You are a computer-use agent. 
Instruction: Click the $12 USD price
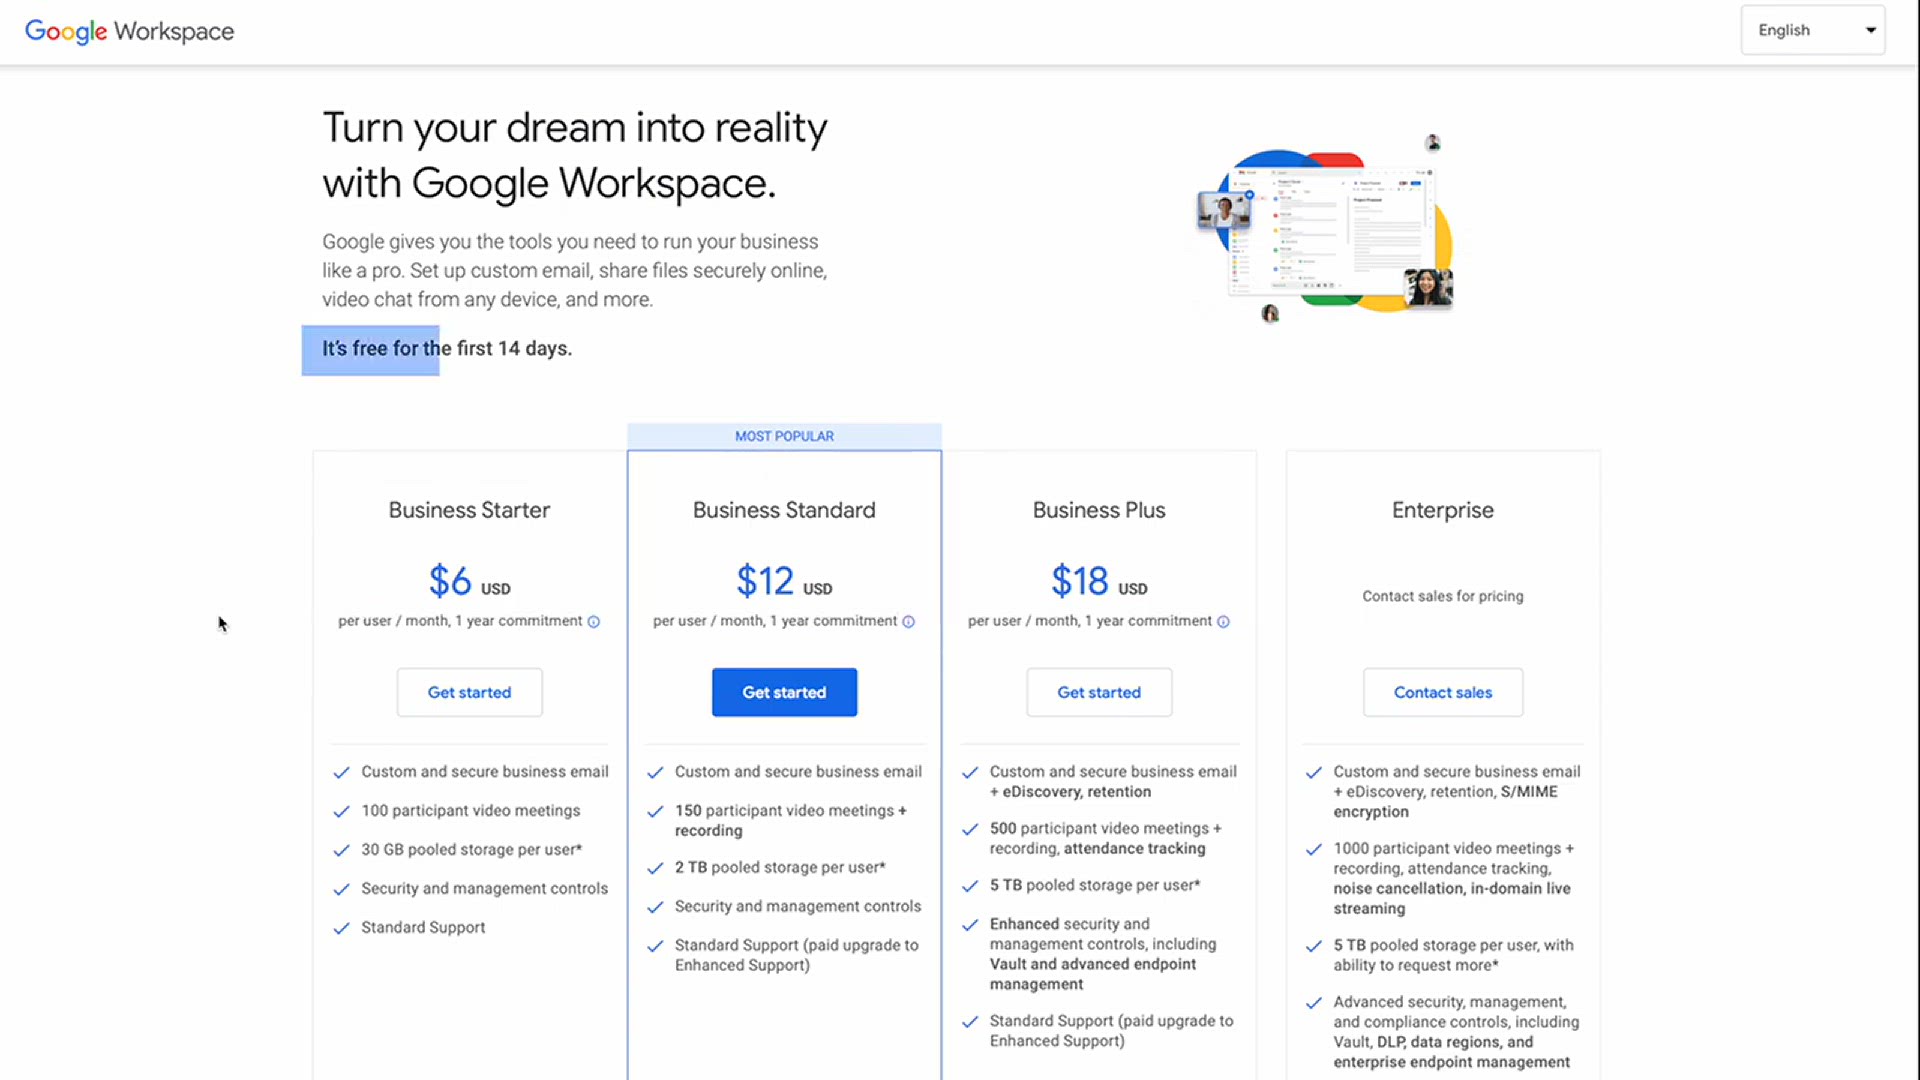click(x=784, y=581)
